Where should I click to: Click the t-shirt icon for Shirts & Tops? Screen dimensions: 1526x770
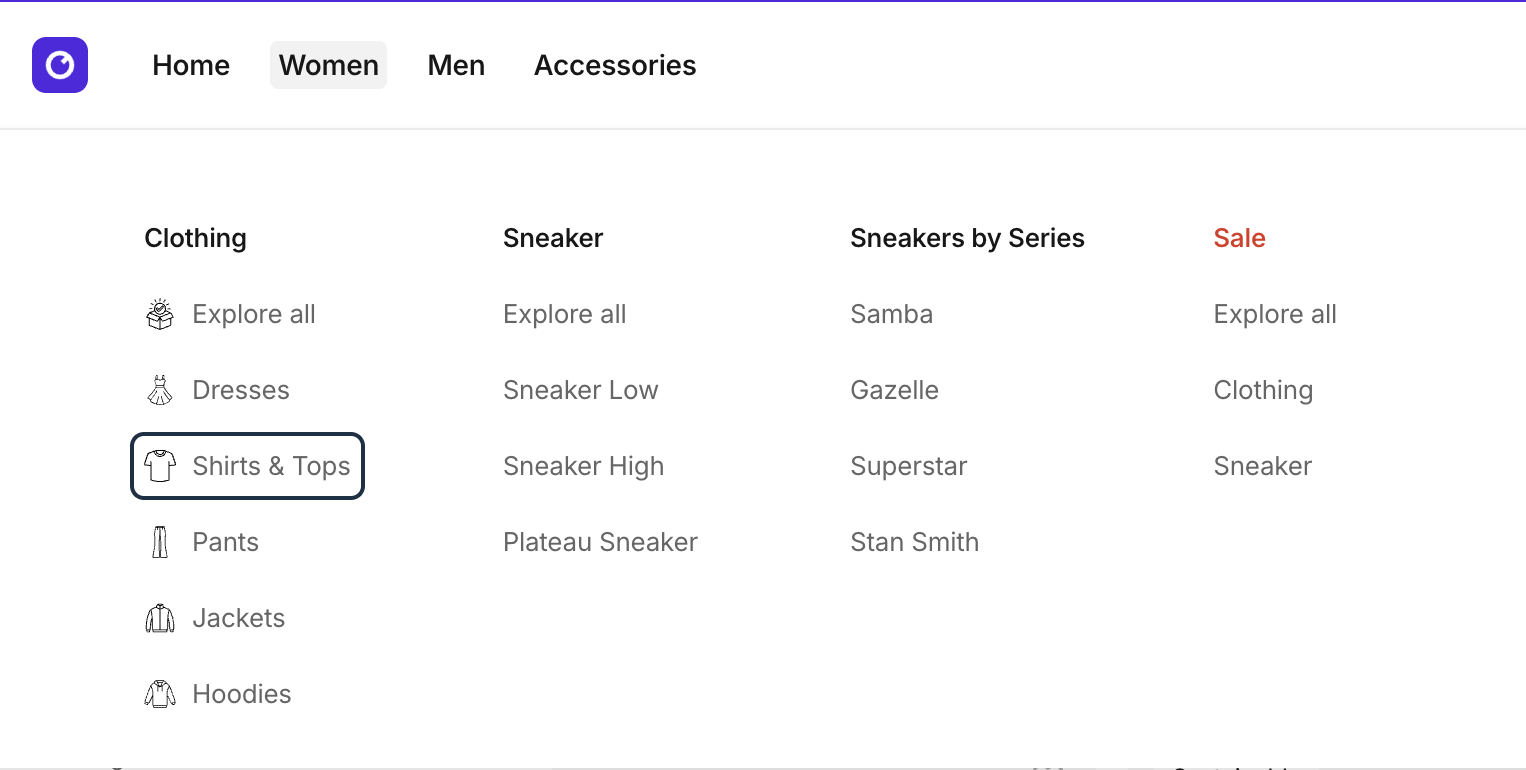click(160, 466)
